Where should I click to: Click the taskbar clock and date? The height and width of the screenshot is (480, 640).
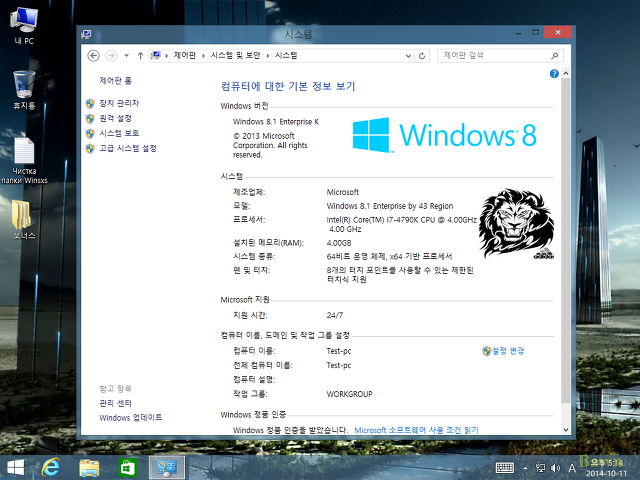606,468
